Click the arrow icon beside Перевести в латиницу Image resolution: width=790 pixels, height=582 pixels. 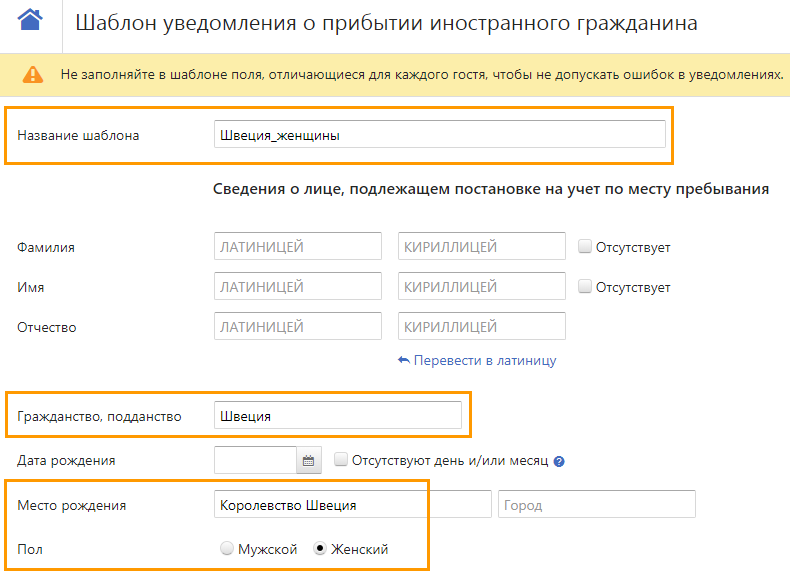(404, 360)
